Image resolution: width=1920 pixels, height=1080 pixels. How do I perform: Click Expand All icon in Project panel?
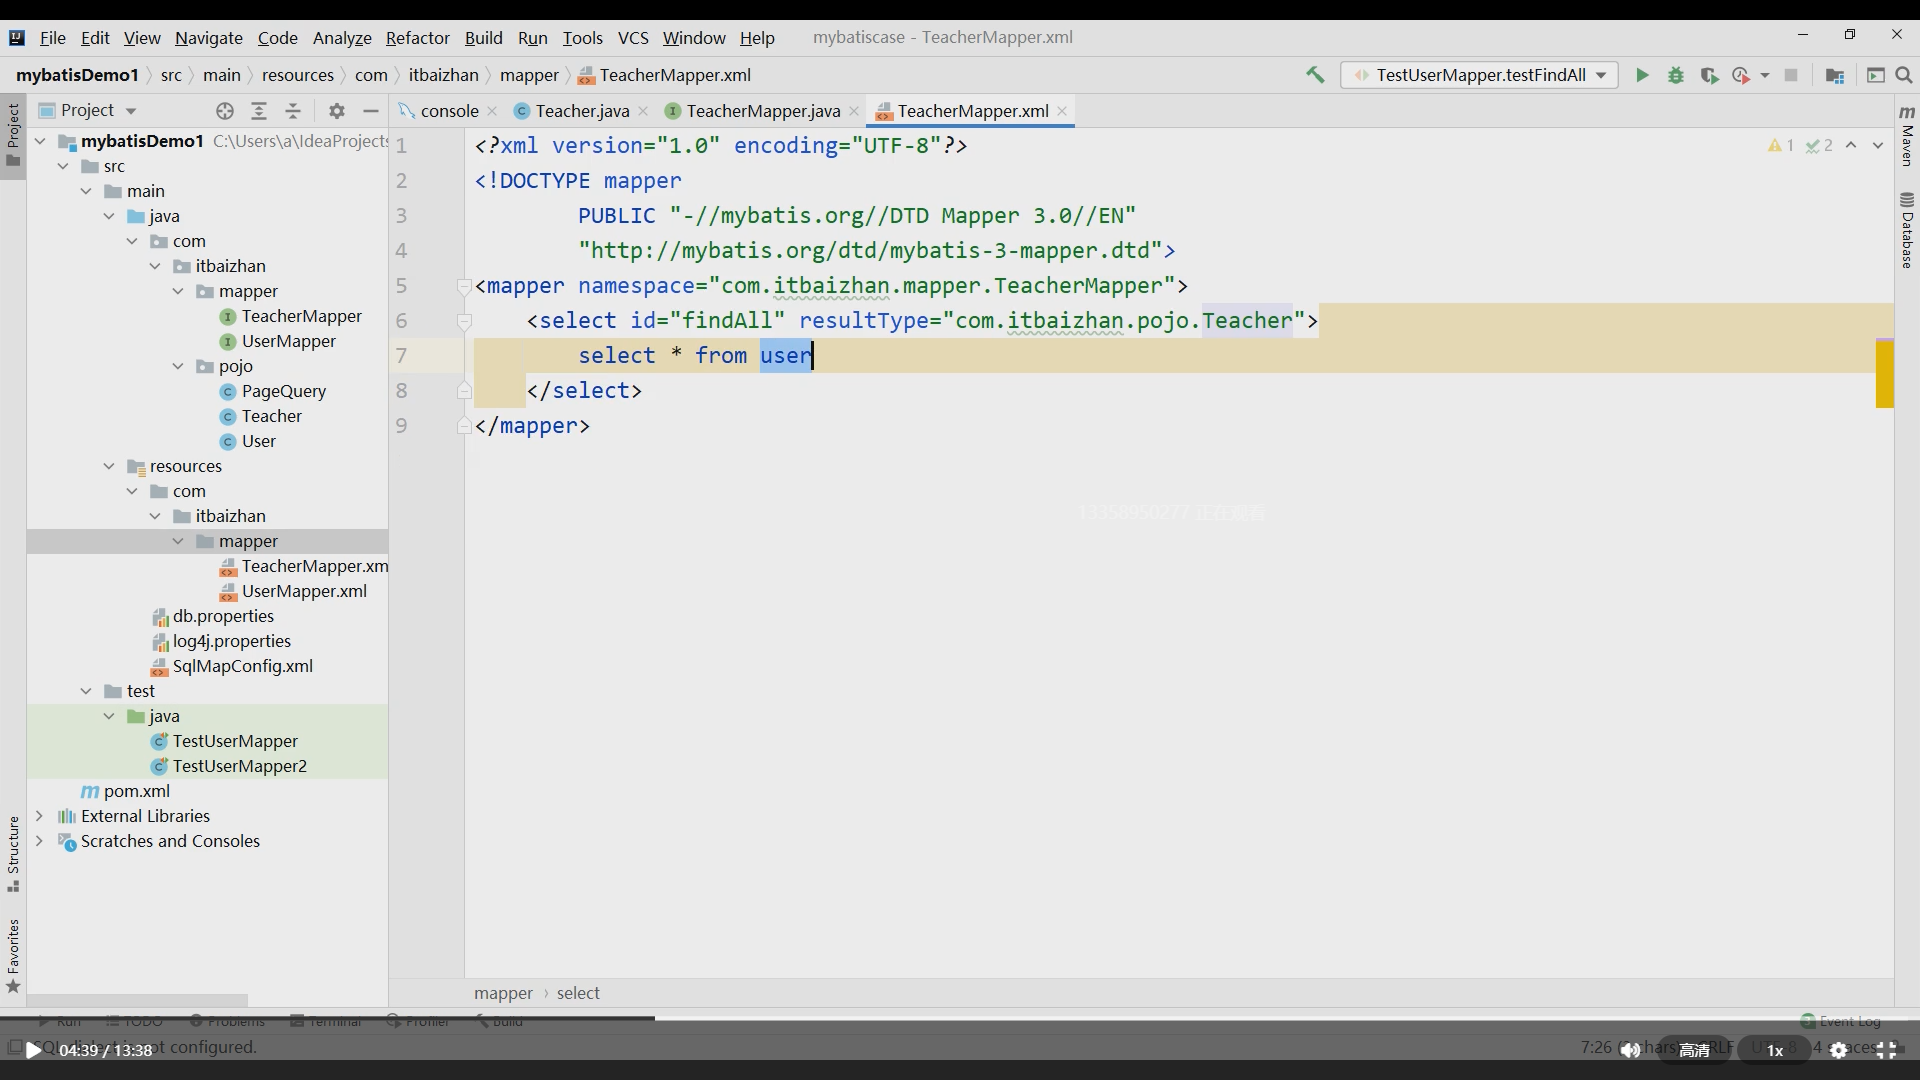(x=259, y=111)
